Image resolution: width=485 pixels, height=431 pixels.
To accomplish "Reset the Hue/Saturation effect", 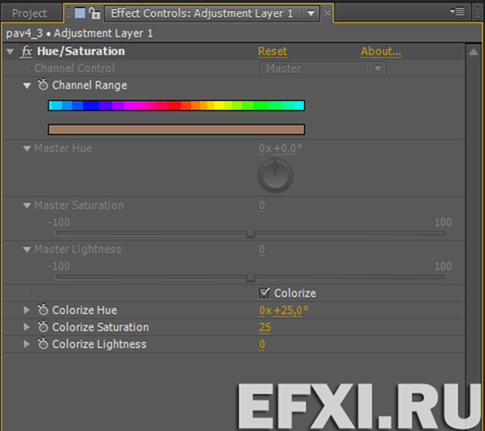I will [272, 51].
